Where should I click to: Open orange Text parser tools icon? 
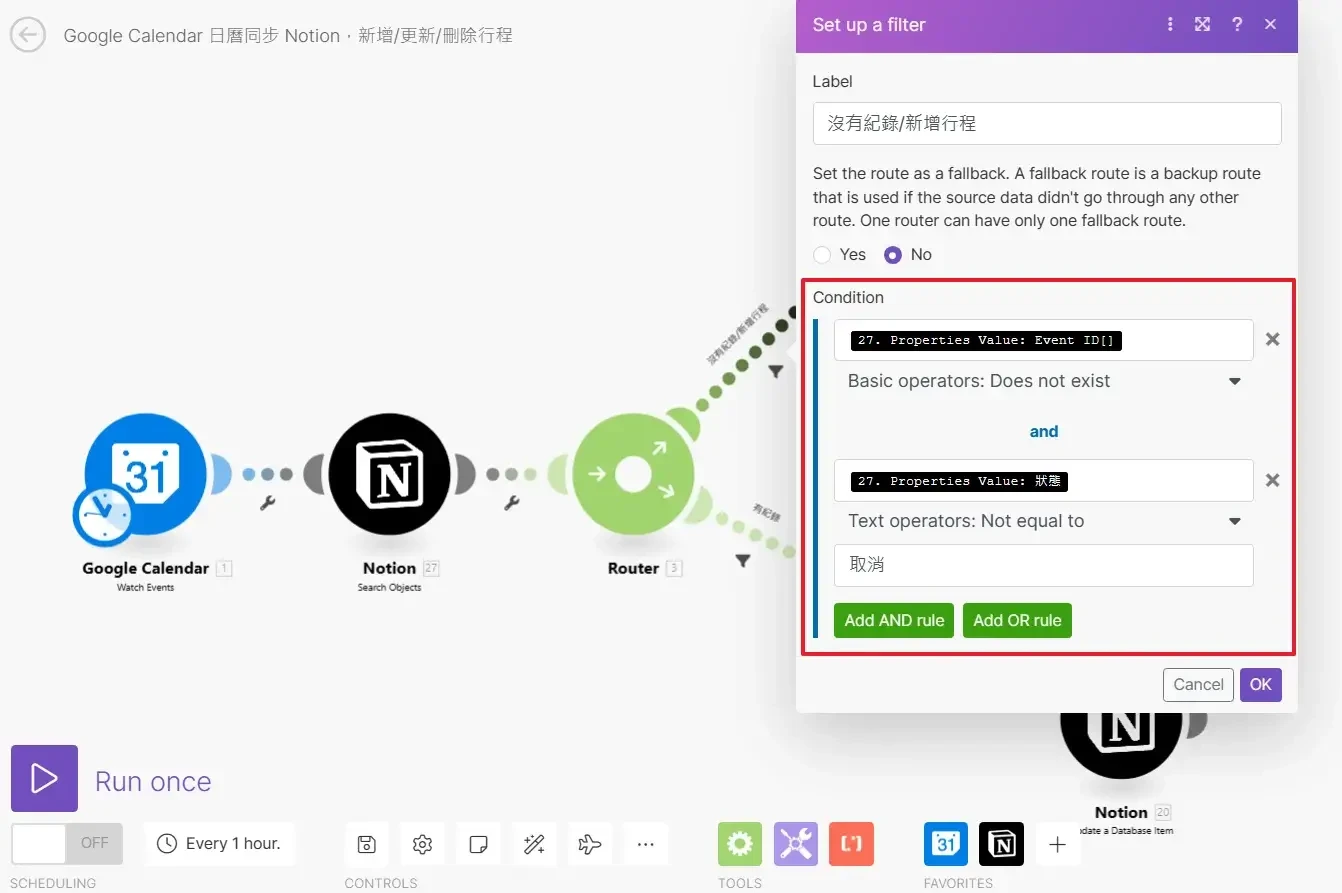tap(852, 844)
